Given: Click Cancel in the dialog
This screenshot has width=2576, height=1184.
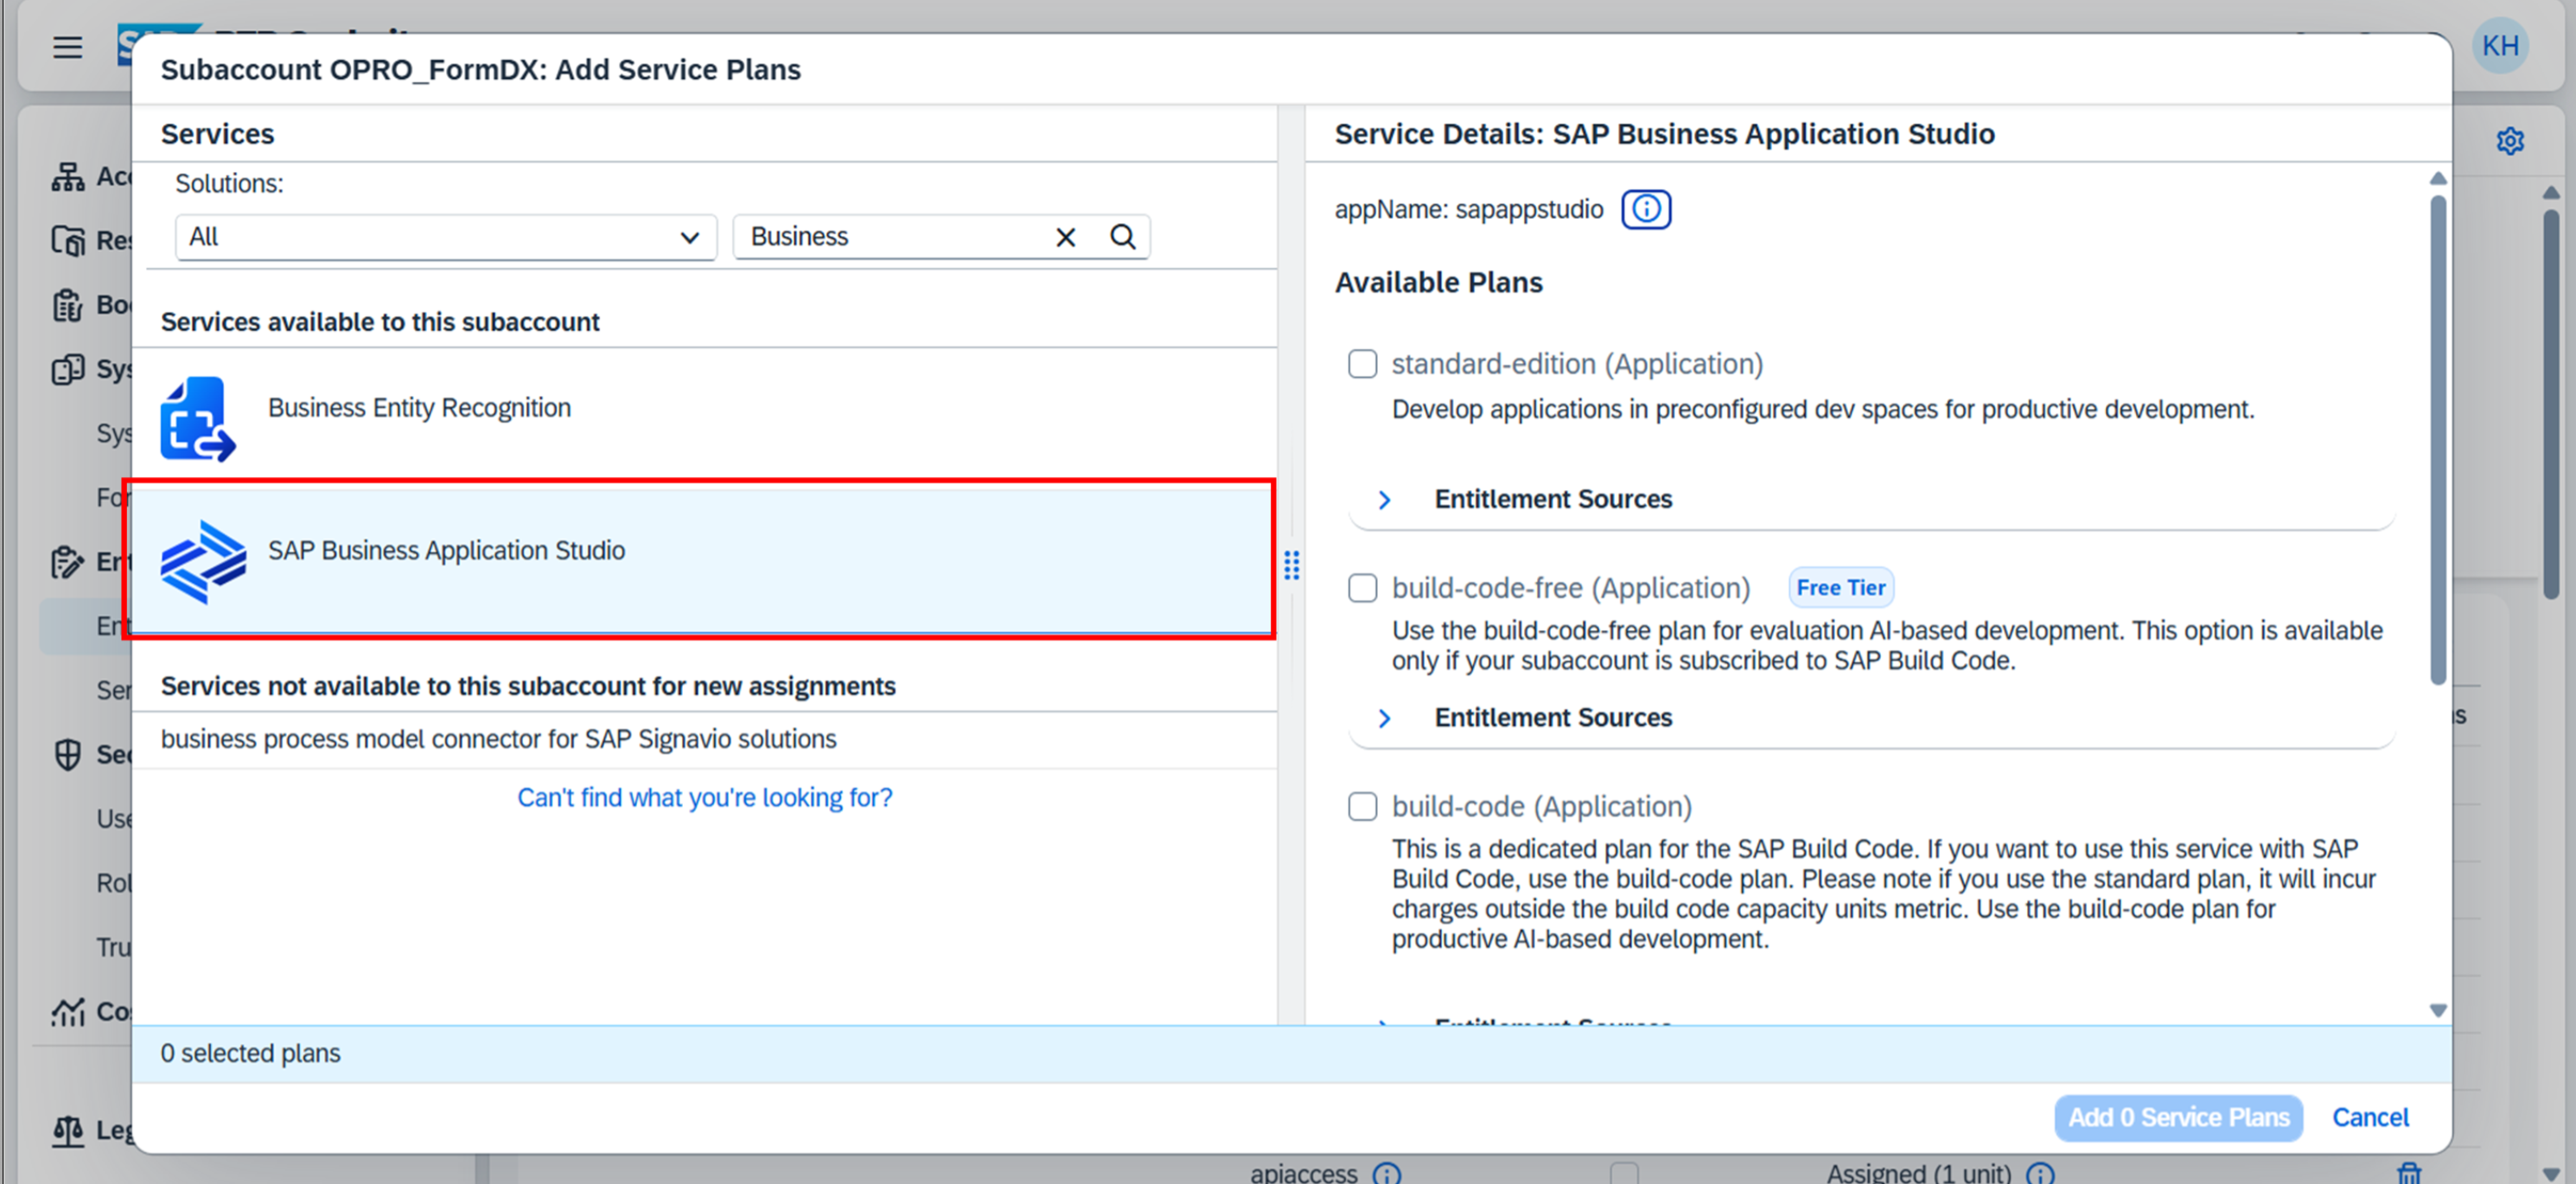Looking at the screenshot, I should [x=2369, y=1117].
